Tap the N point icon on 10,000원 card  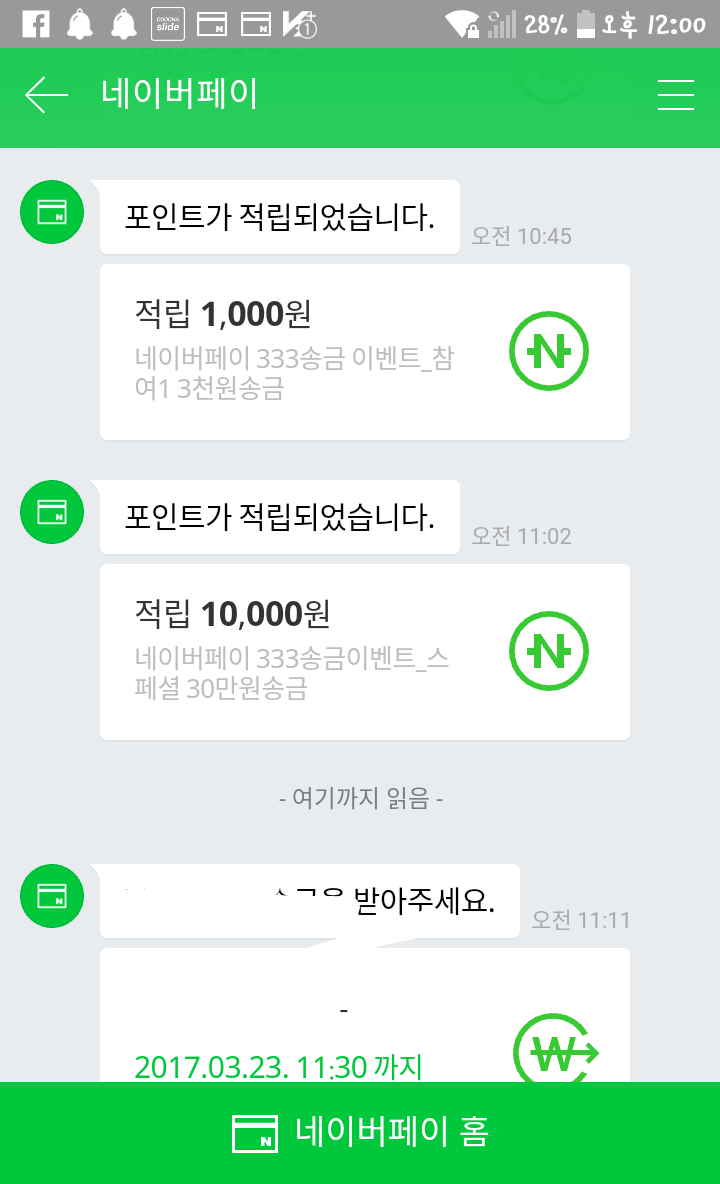pyautogui.click(x=549, y=652)
